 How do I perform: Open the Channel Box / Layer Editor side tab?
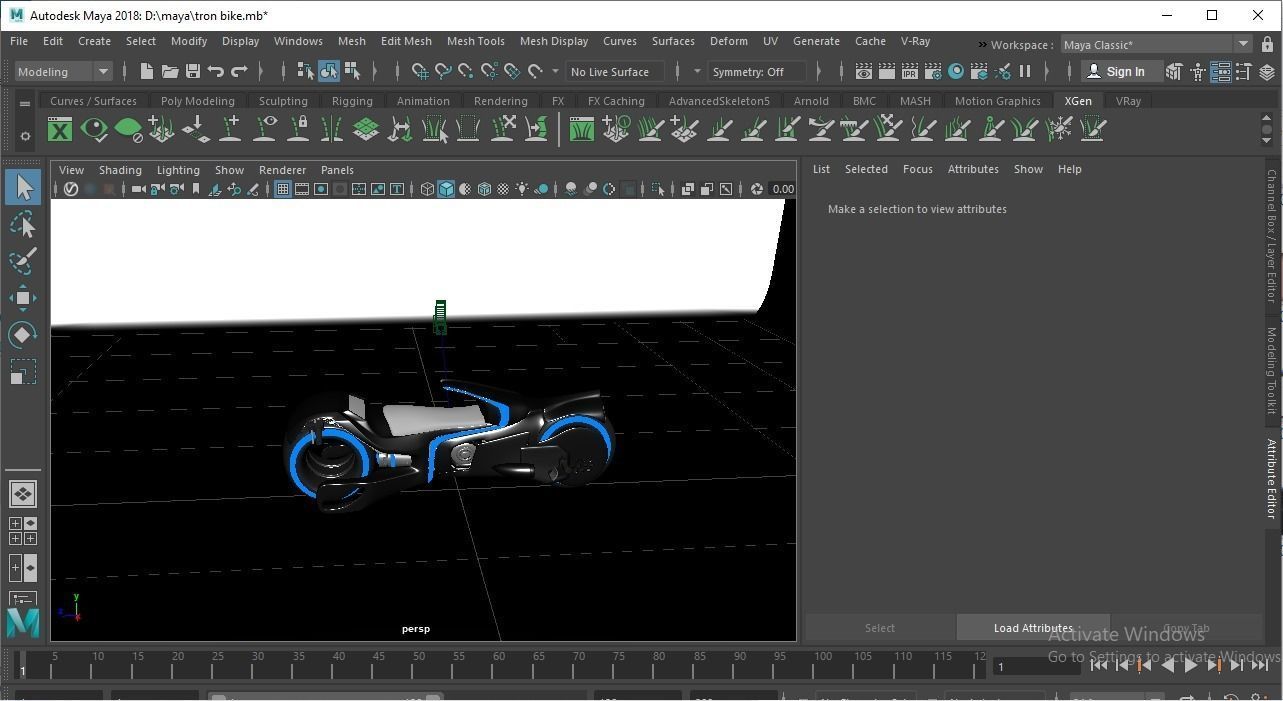(x=1271, y=236)
